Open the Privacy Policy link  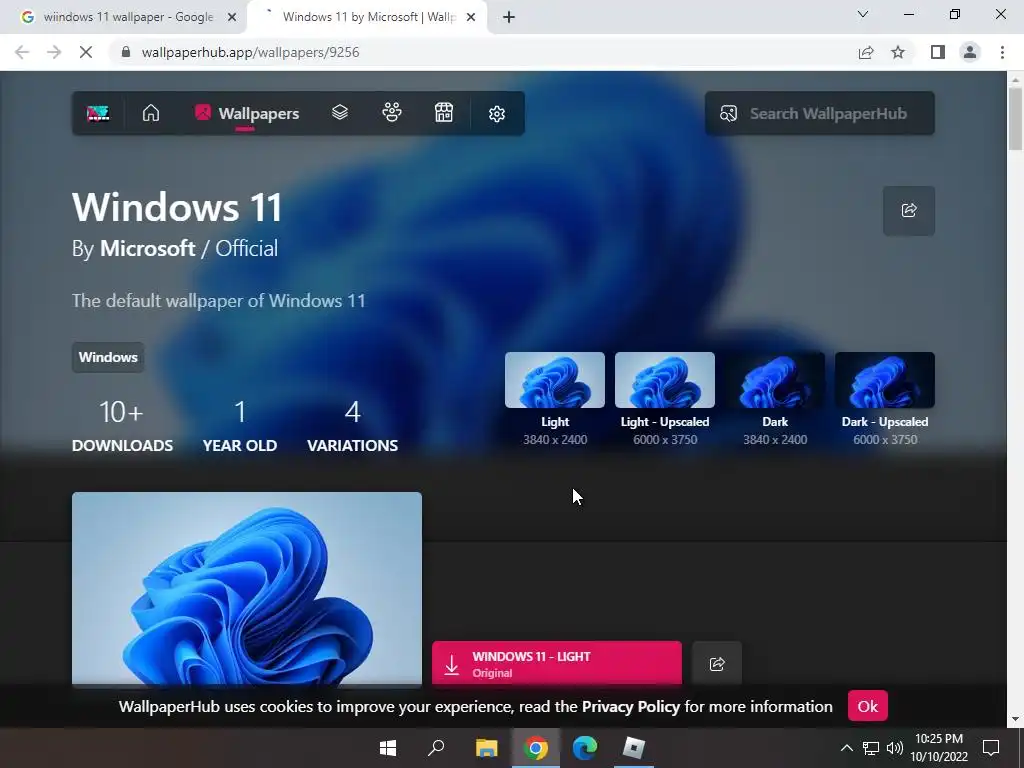pyautogui.click(x=631, y=707)
